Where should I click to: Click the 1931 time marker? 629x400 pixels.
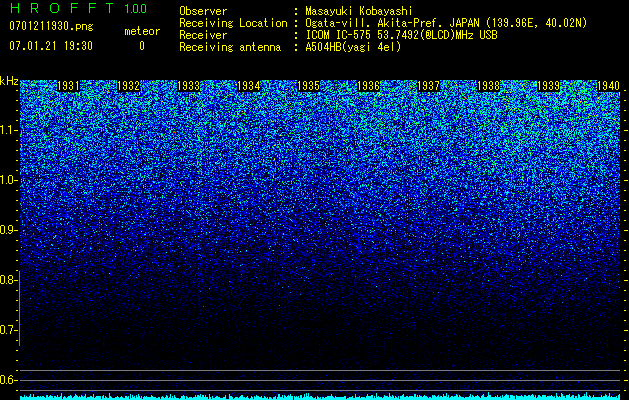point(68,86)
